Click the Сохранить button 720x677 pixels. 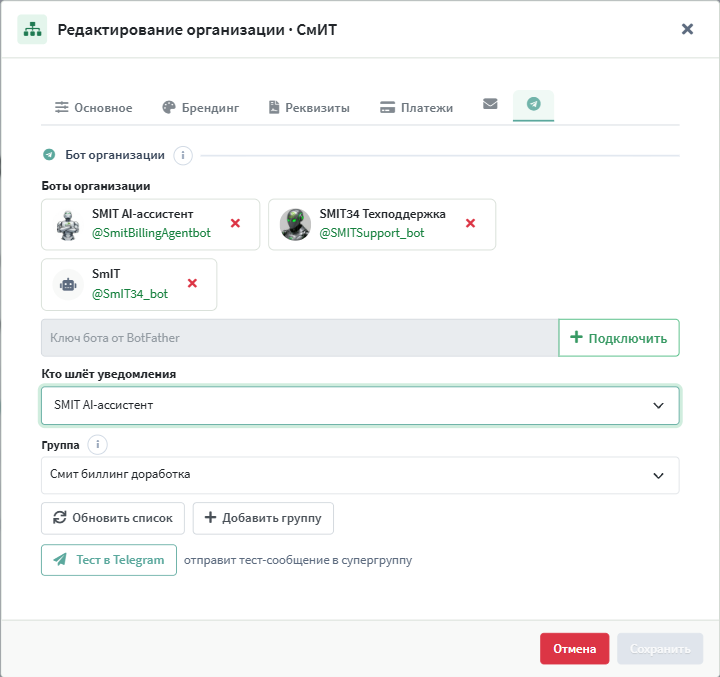point(660,649)
